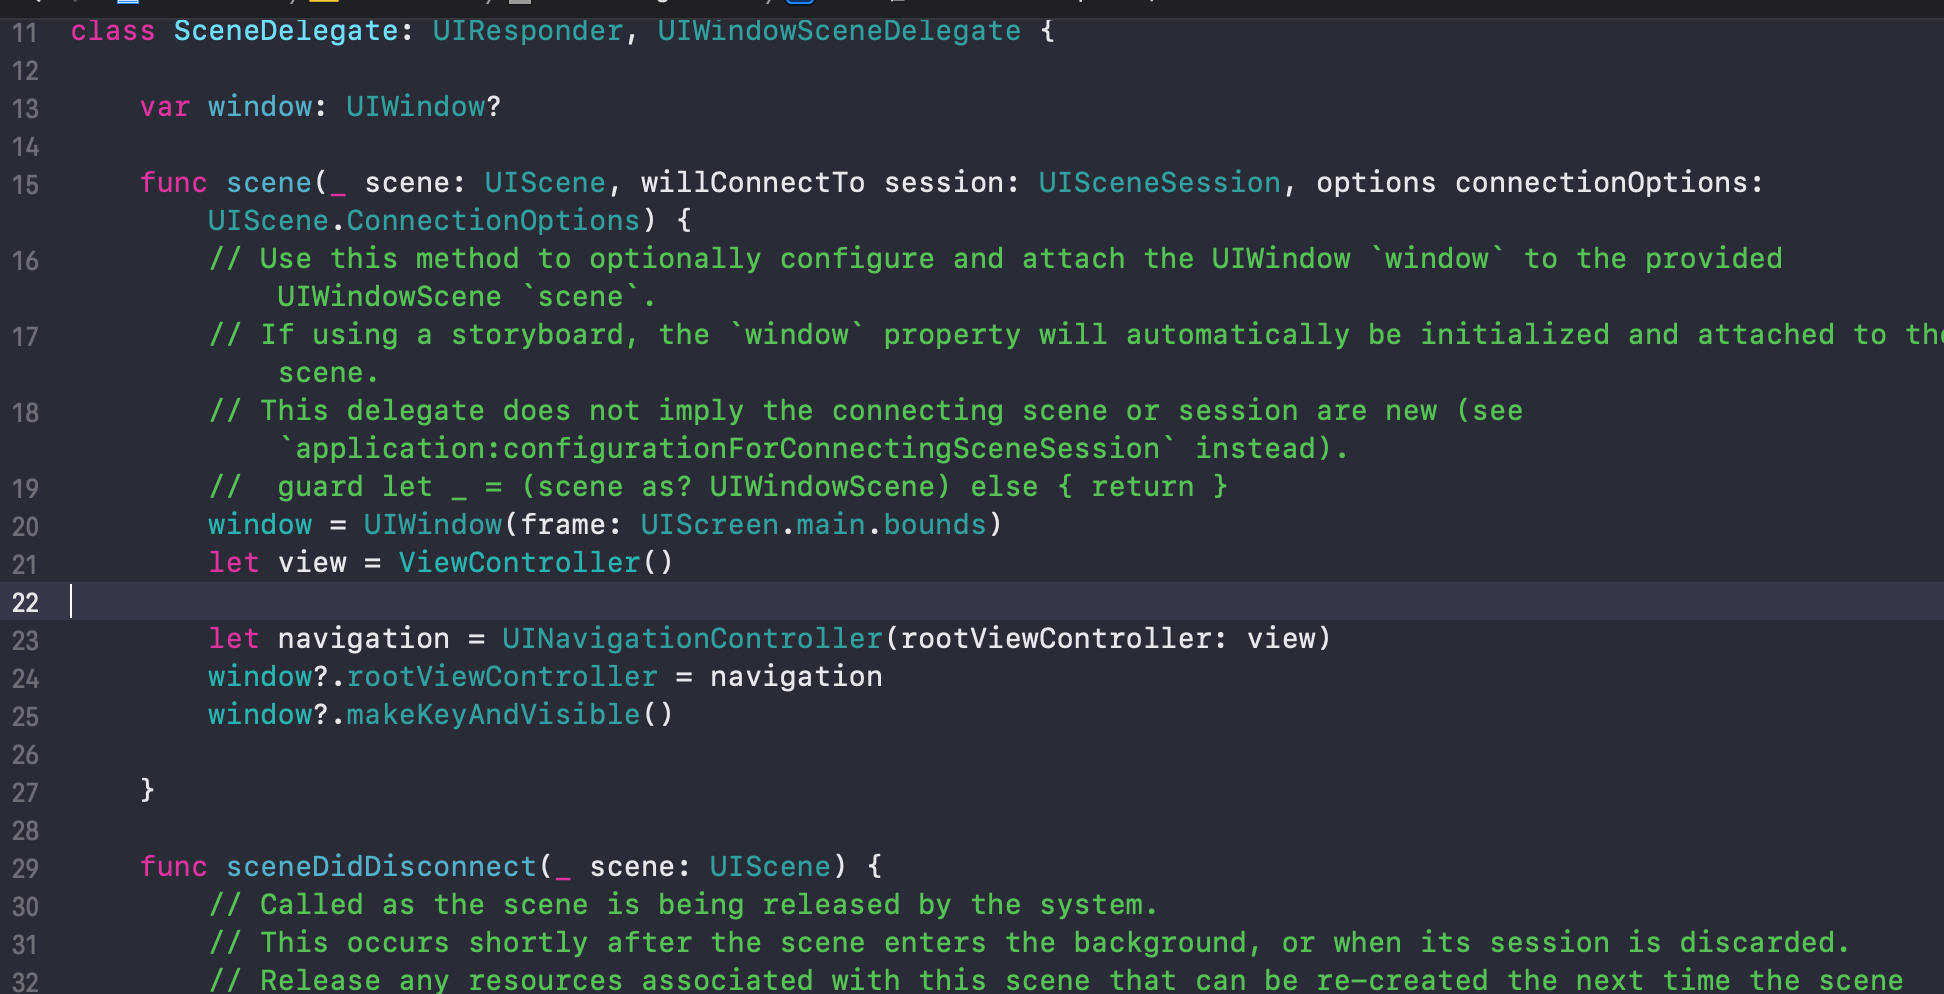Viewport: 1944px width, 994px height.
Task: Click line number 29 in the gutter
Action: click(x=25, y=869)
